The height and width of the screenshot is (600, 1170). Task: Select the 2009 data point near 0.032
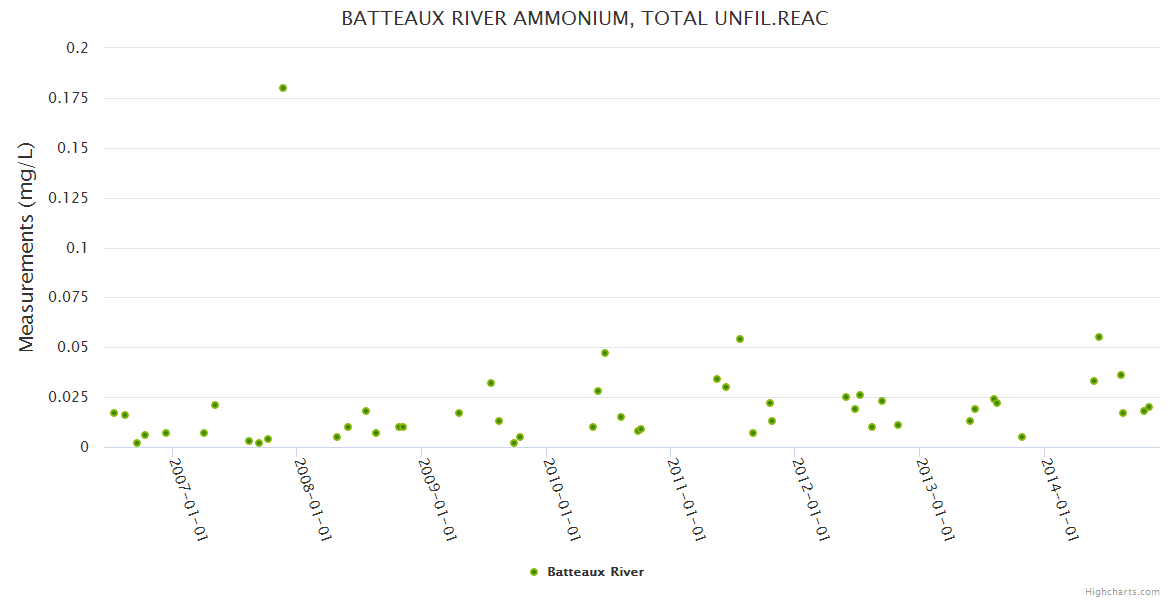pos(490,383)
